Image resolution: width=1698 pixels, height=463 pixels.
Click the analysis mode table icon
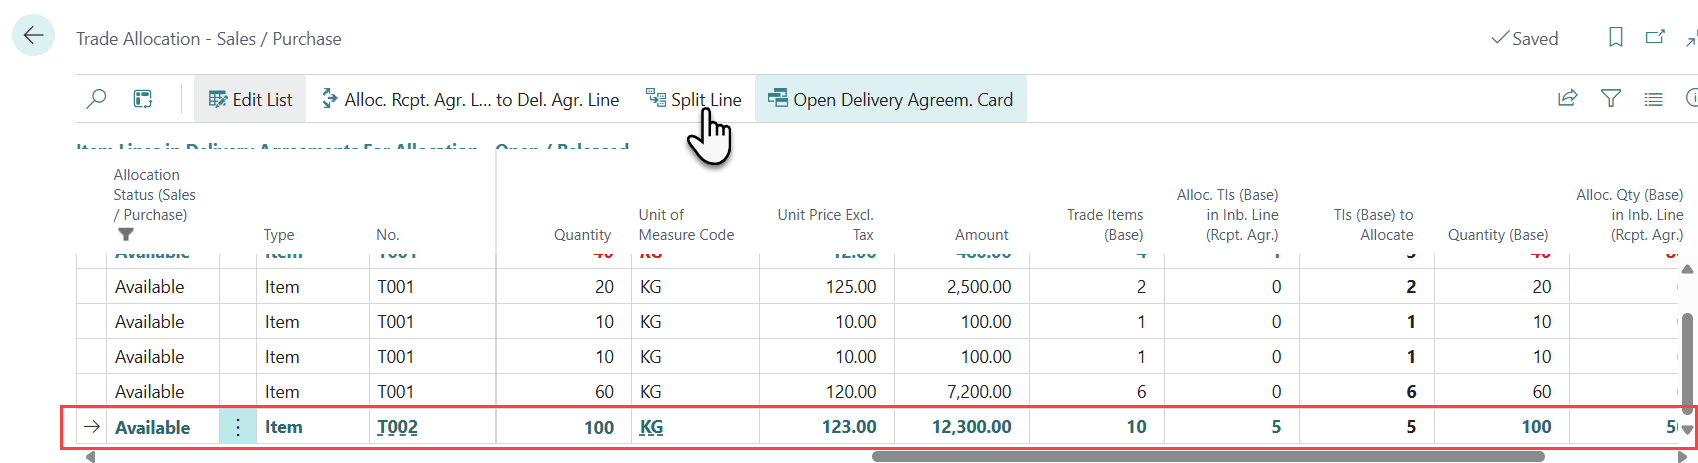tap(143, 99)
